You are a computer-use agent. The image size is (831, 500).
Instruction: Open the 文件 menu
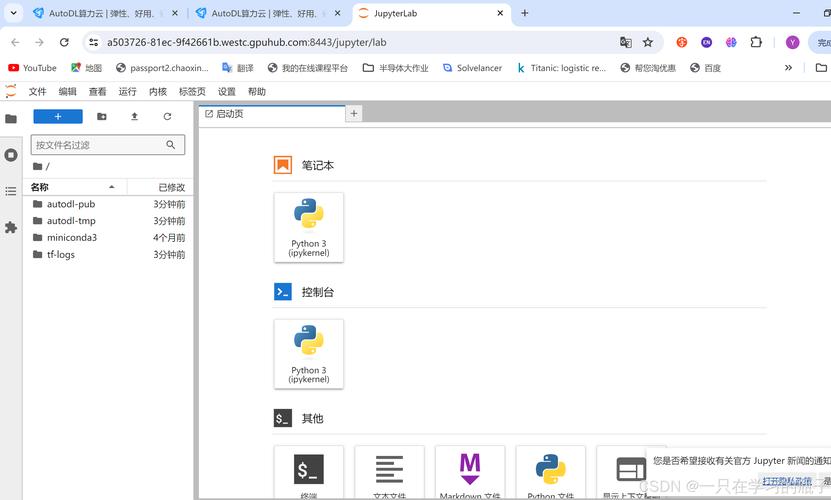[38, 92]
